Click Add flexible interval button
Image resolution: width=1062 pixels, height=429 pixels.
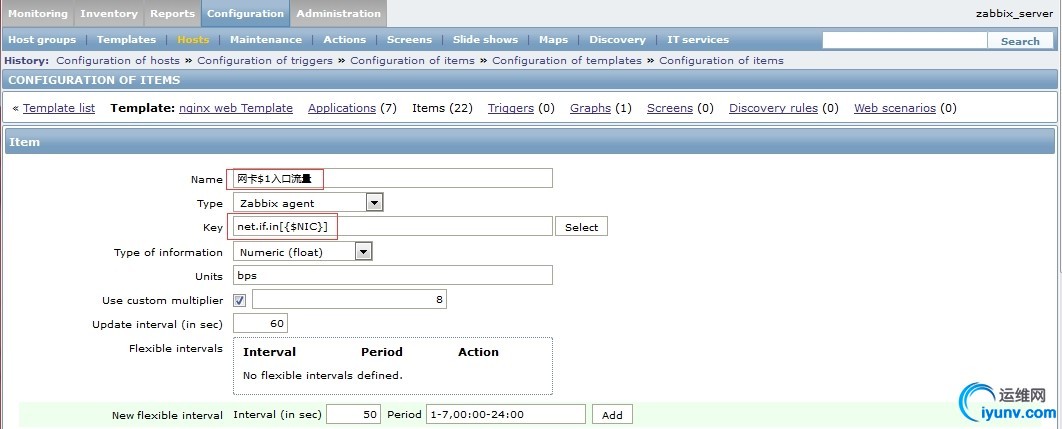(612, 414)
